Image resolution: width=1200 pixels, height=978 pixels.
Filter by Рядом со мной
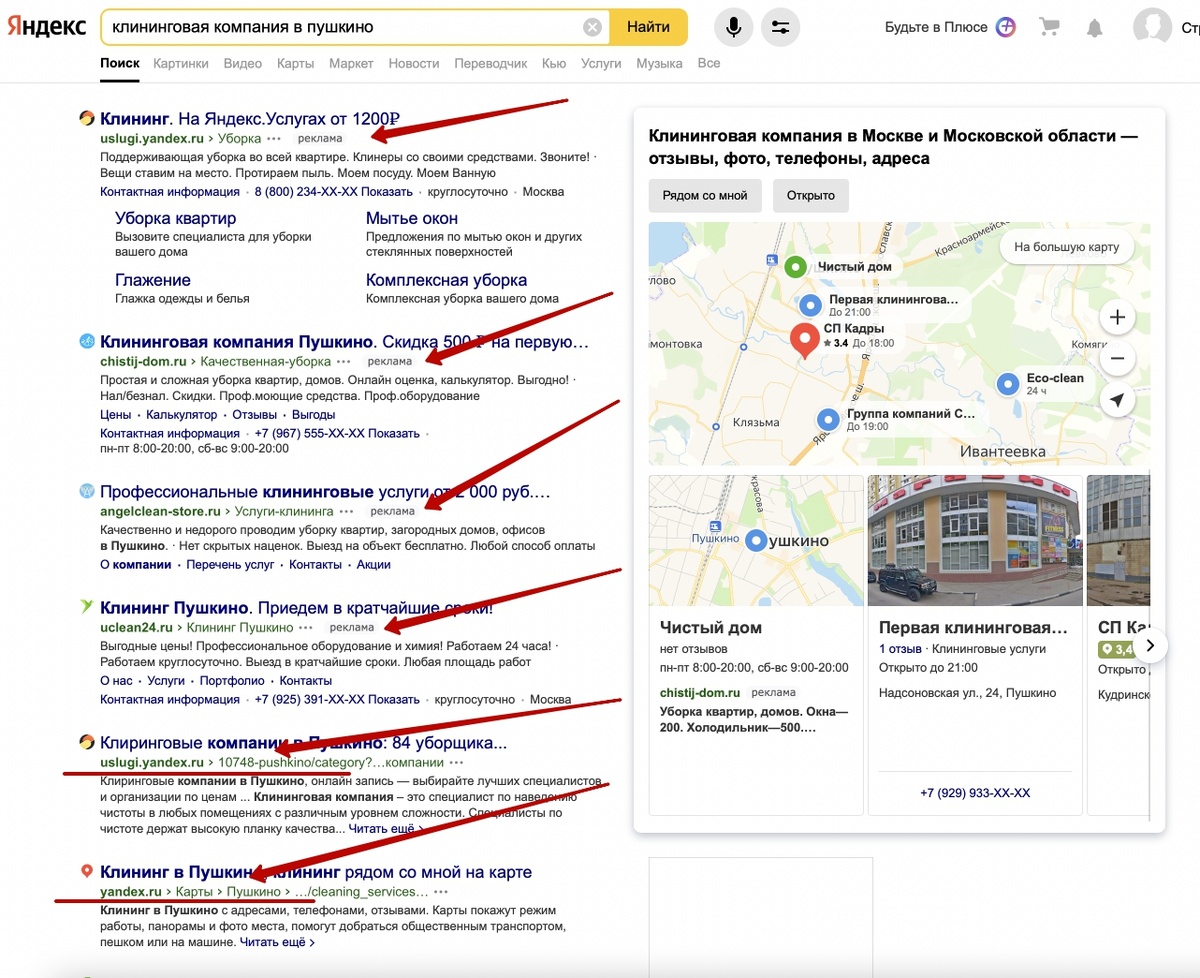[705, 195]
